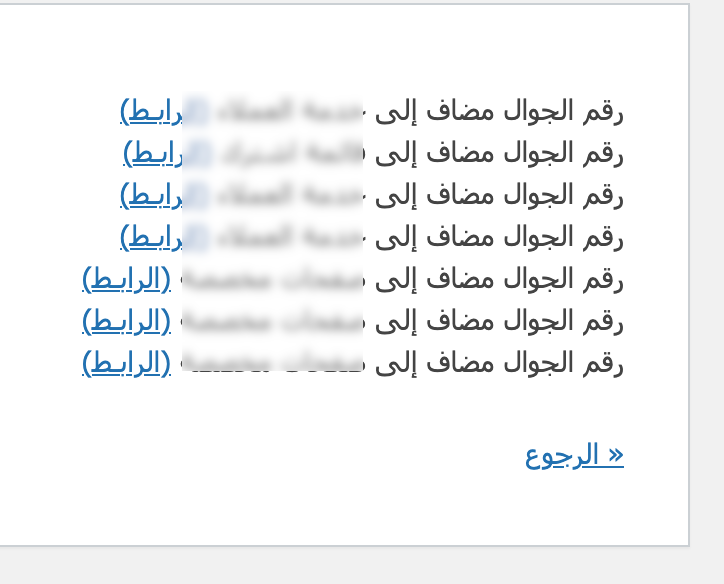Screen dimensions: 724x584
Task: Click first row's رقم الجوال مضاف إلى text
Action: pos(500,111)
